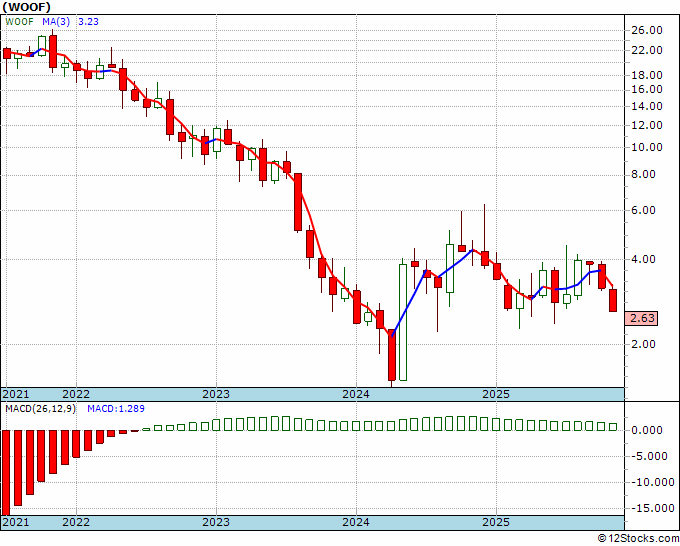The height and width of the screenshot is (546, 680).
Task: Click the 22.00 price axis label
Action: click(x=647, y=50)
